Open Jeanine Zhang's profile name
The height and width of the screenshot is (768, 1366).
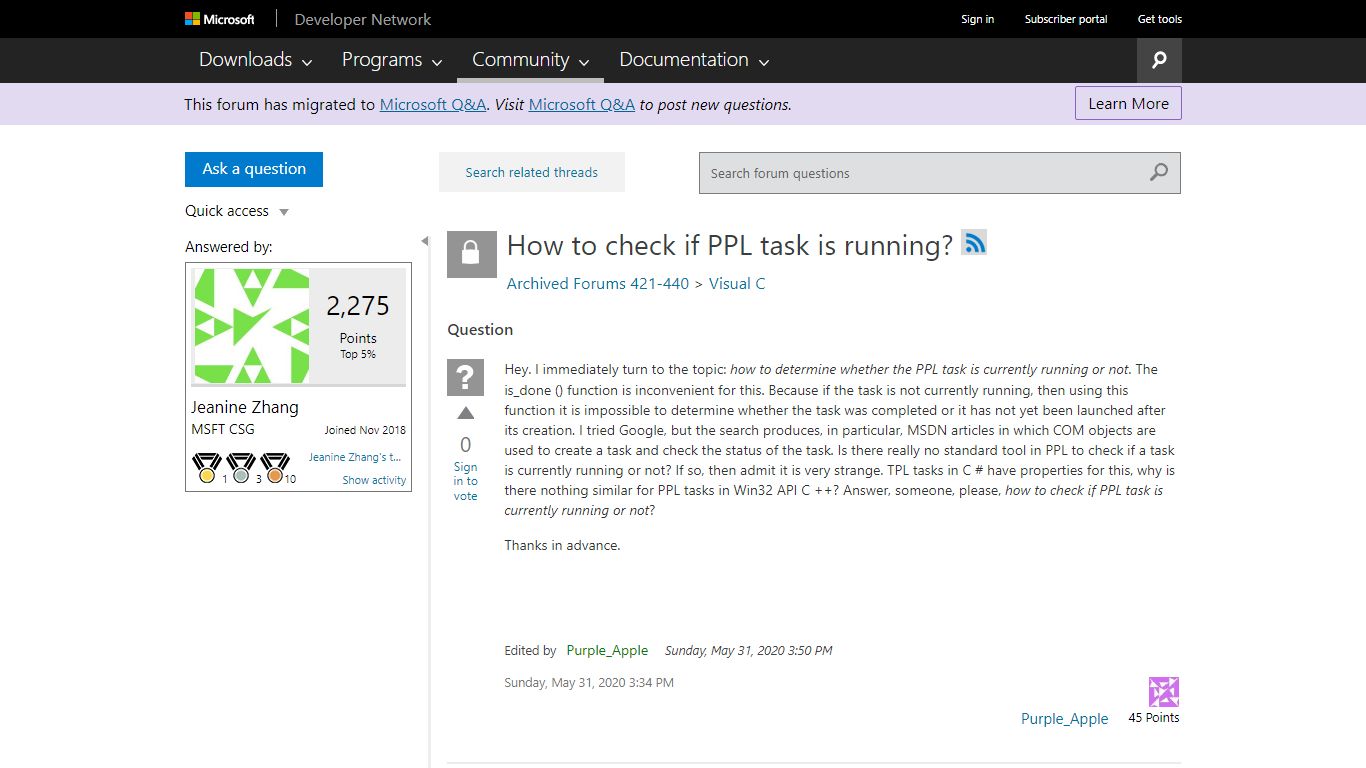click(x=245, y=407)
